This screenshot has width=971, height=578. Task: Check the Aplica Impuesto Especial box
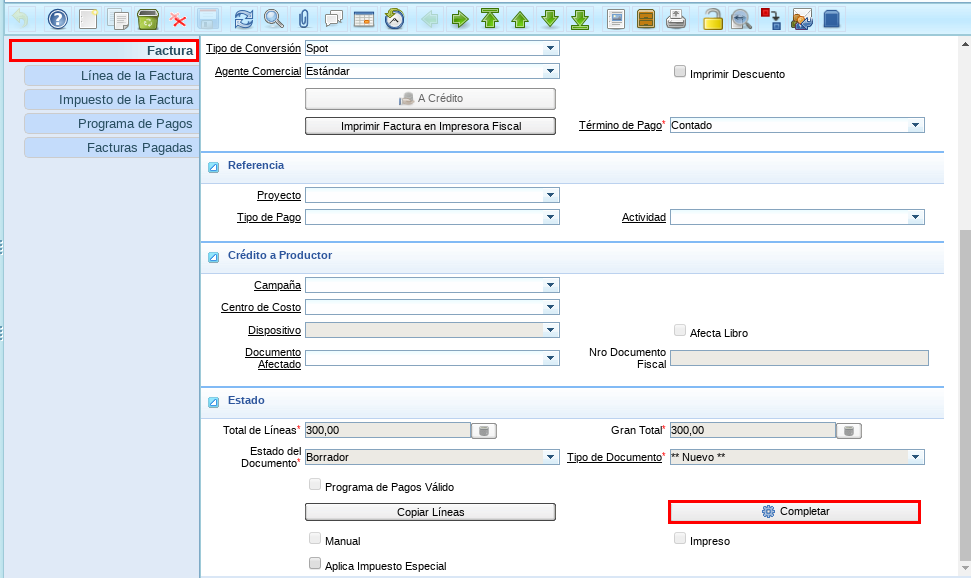click(316, 564)
